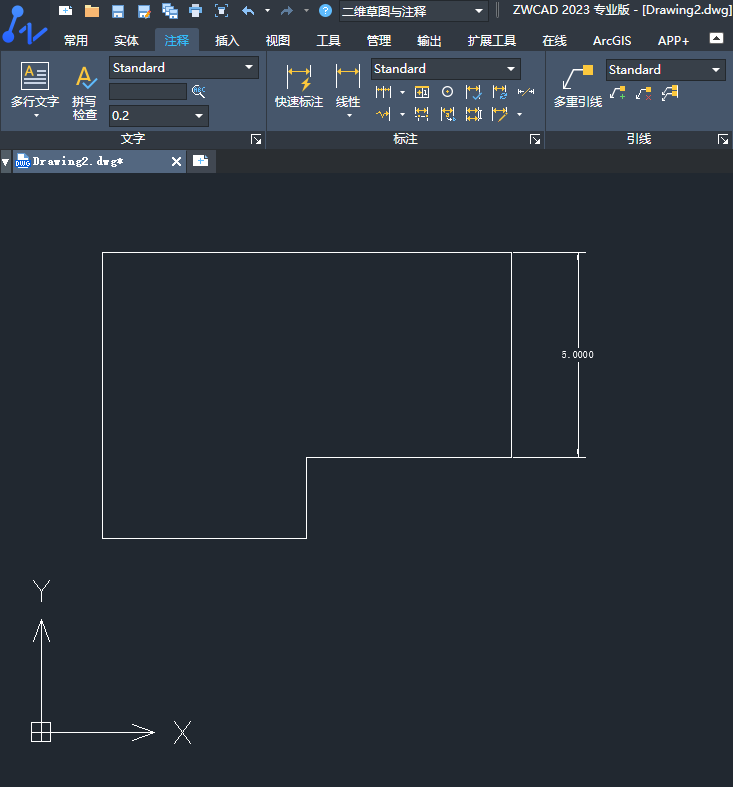733x787 pixels.
Task: Click the find text magnifier ABC icon
Action: point(199,91)
